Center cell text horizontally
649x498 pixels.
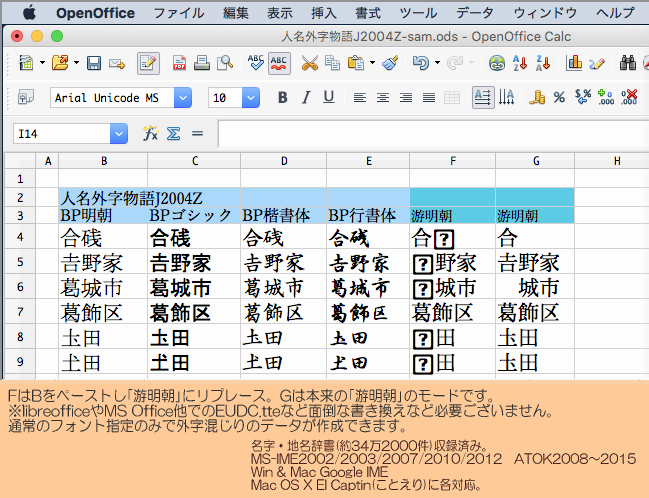tap(383, 98)
